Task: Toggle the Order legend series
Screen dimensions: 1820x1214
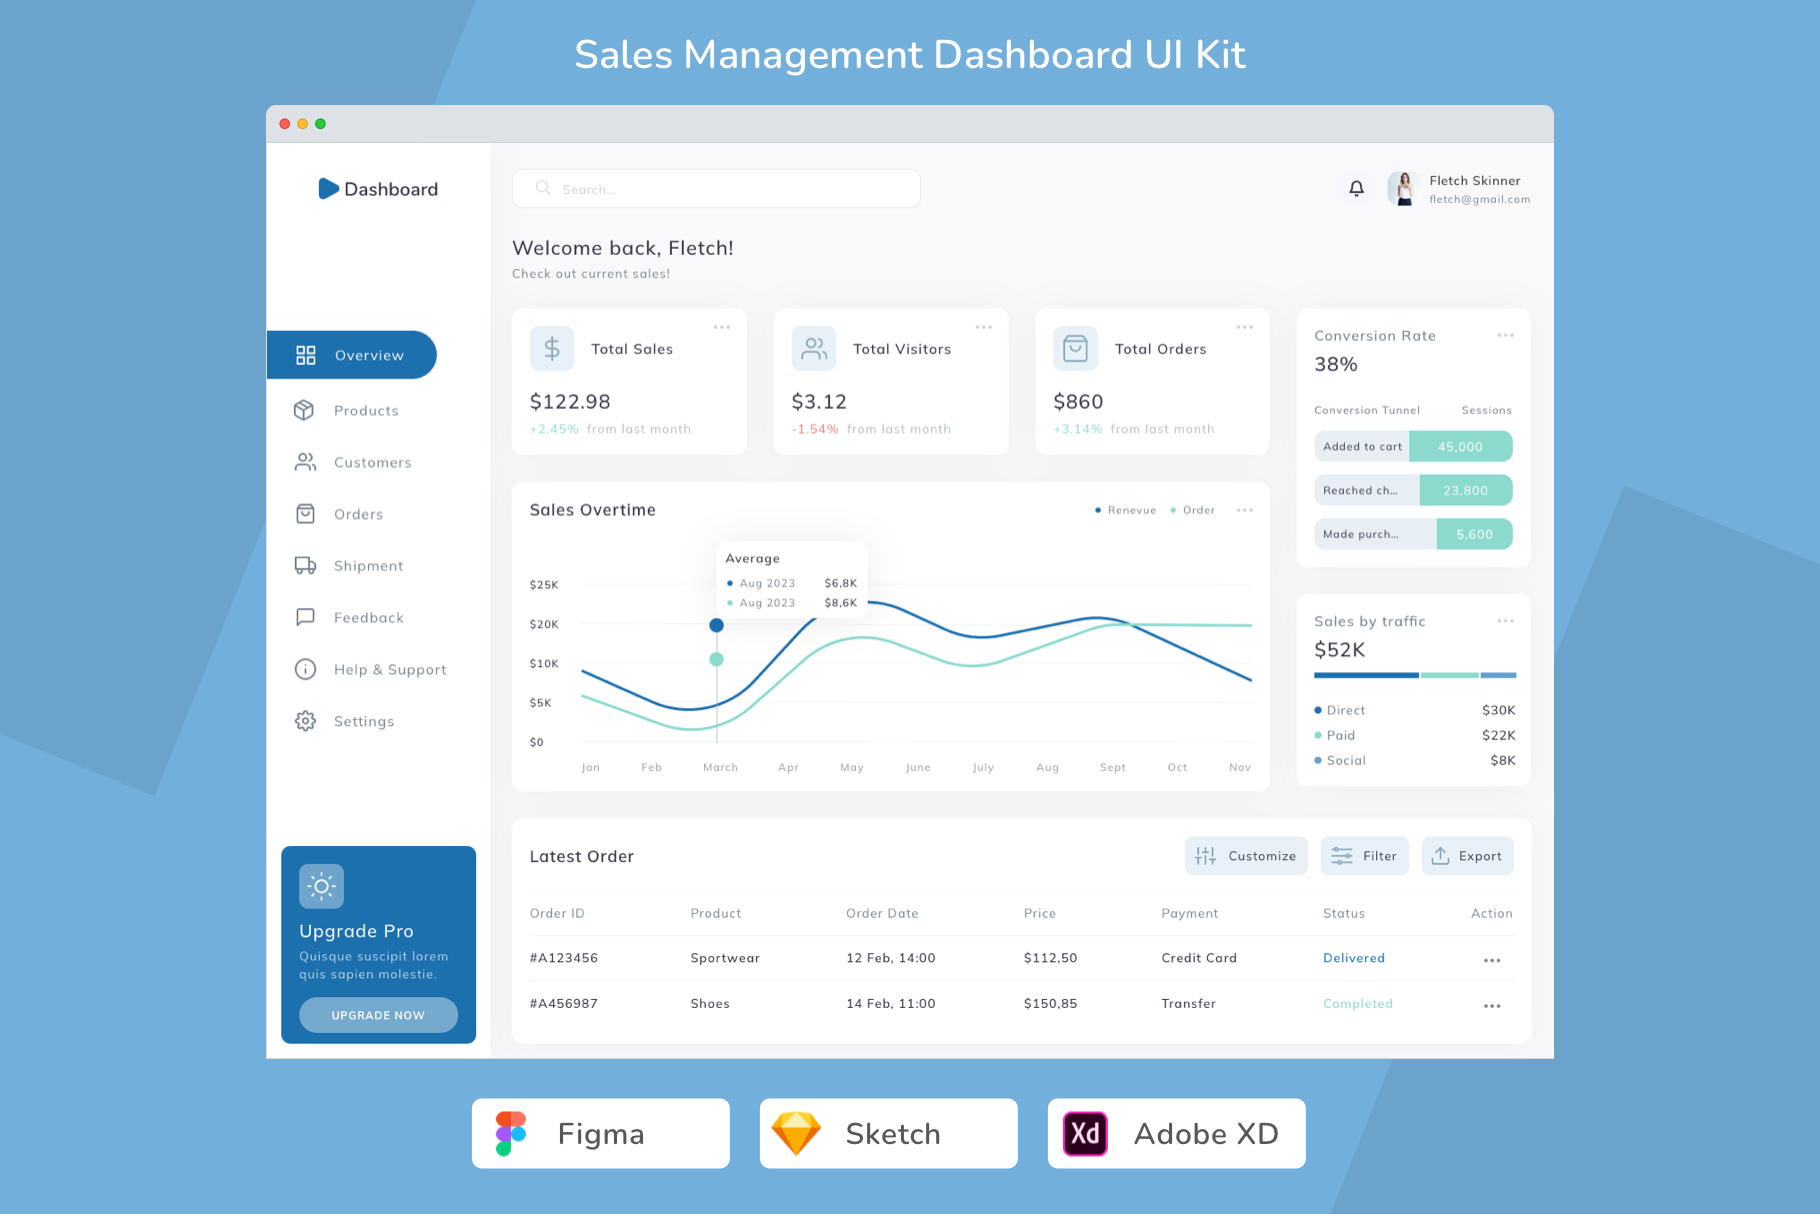Action: (1192, 510)
